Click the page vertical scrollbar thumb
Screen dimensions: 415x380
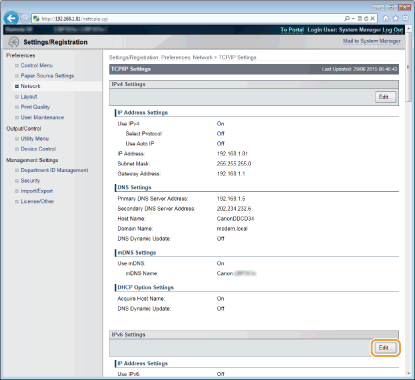pyautogui.click(x=409, y=80)
